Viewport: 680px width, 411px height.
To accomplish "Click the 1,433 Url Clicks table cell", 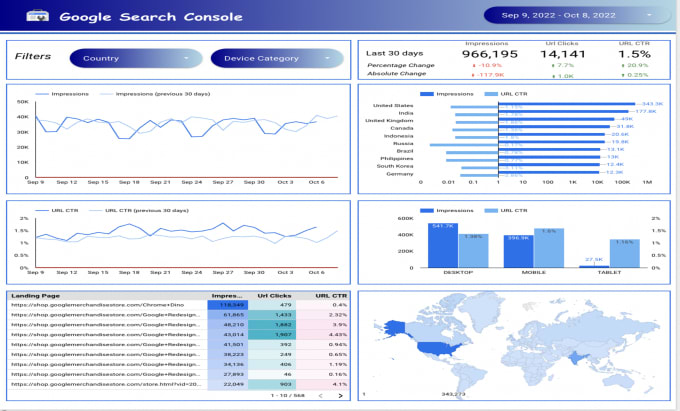I will [x=272, y=315].
